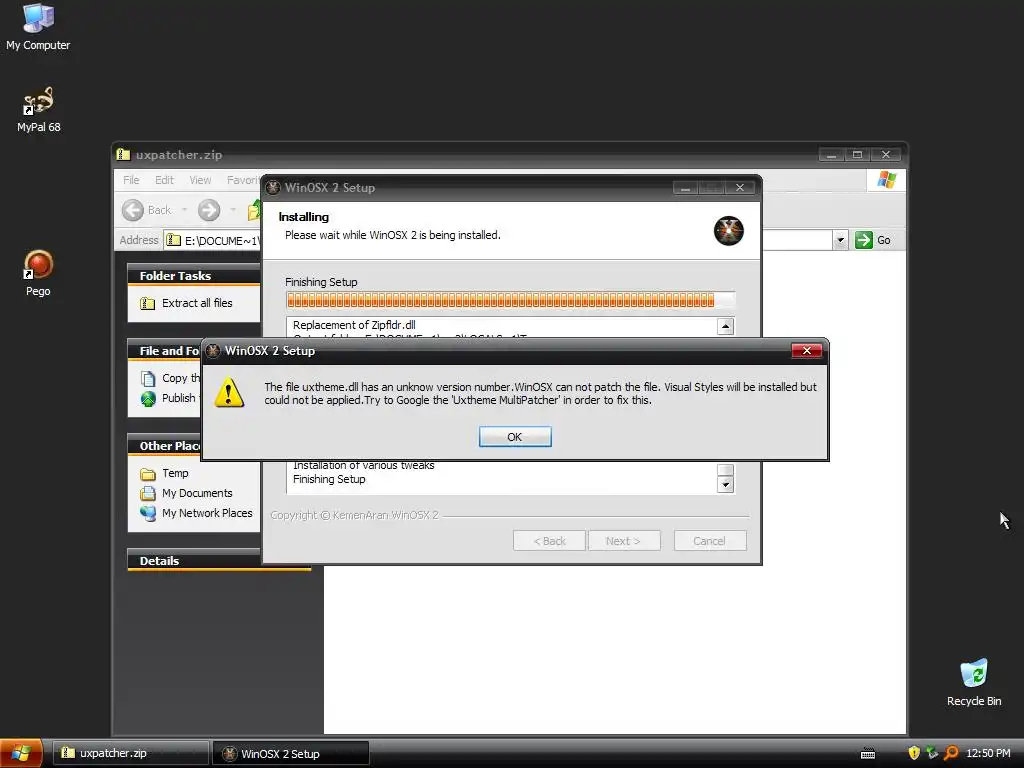The width and height of the screenshot is (1024, 768).
Task: Click the 12:50 PM clock
Action: point(988,753)
